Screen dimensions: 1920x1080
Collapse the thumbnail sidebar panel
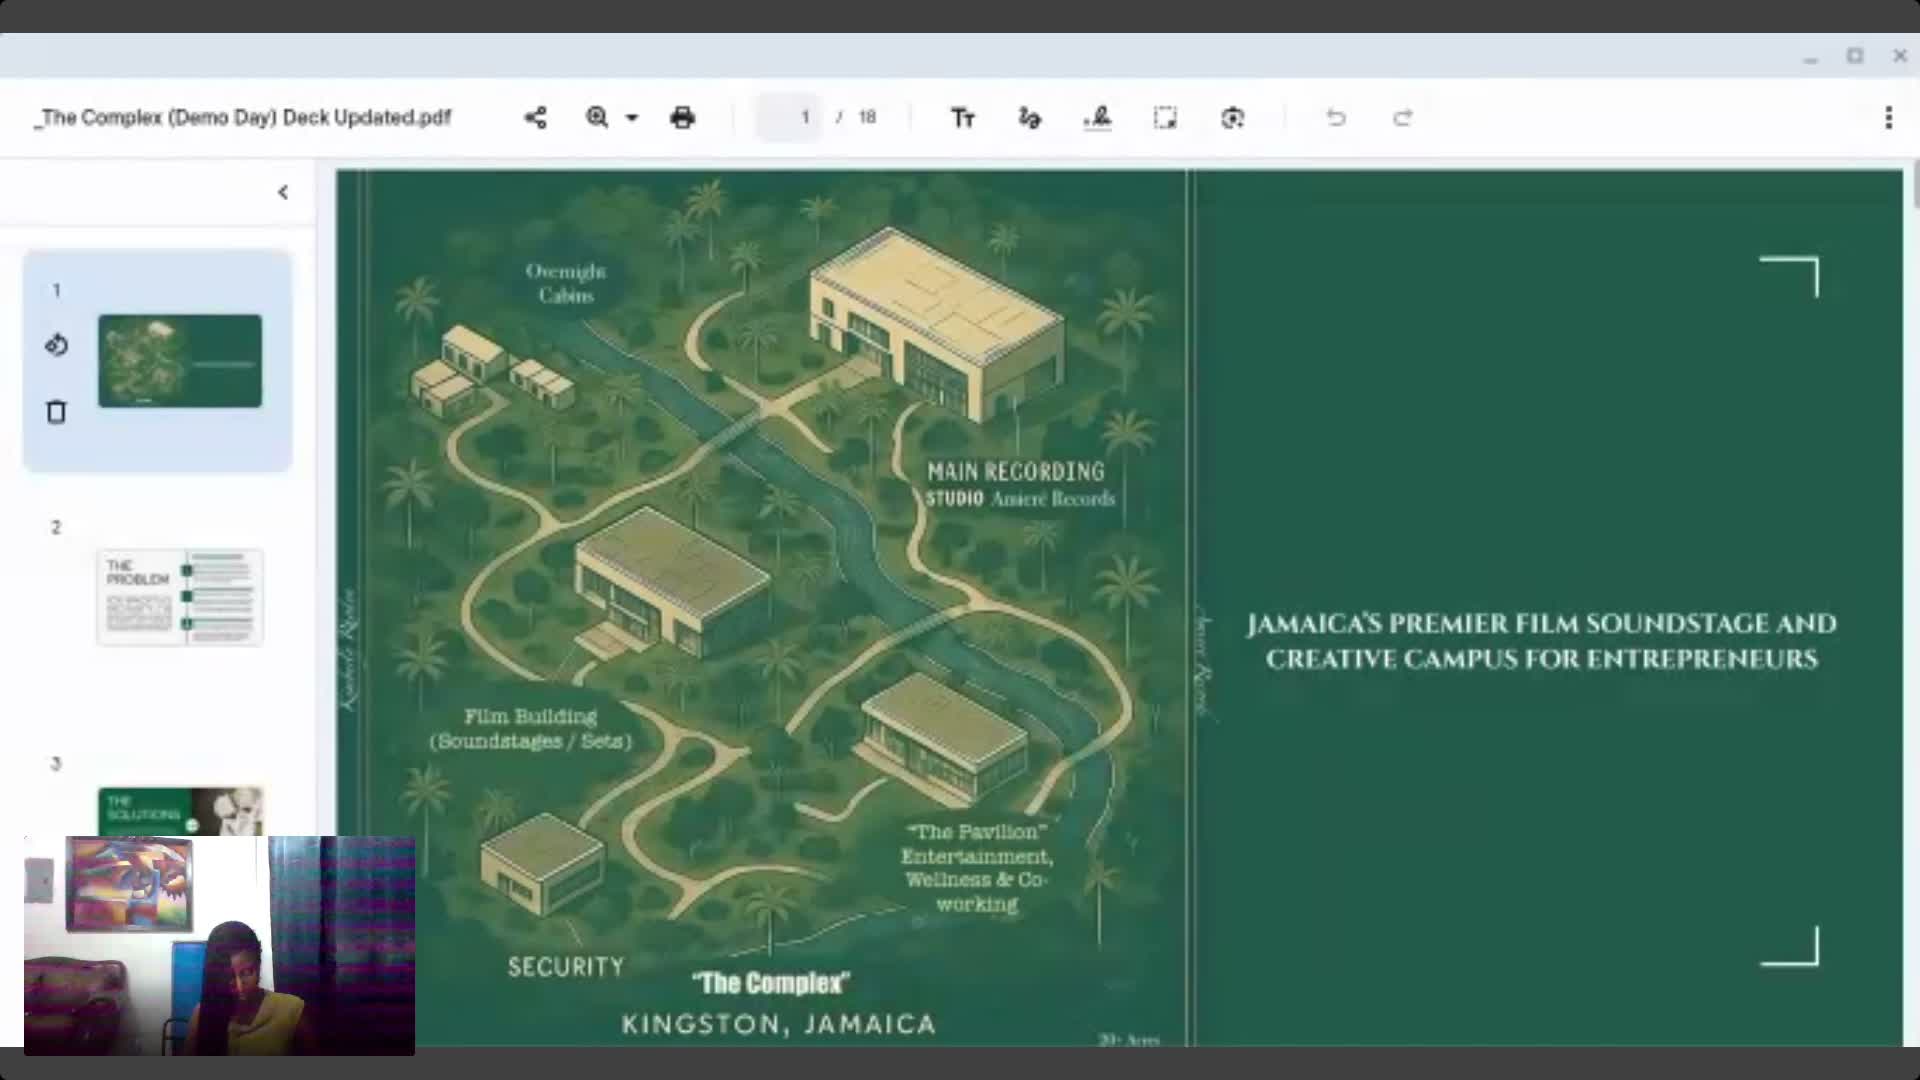tap(283, 192)
